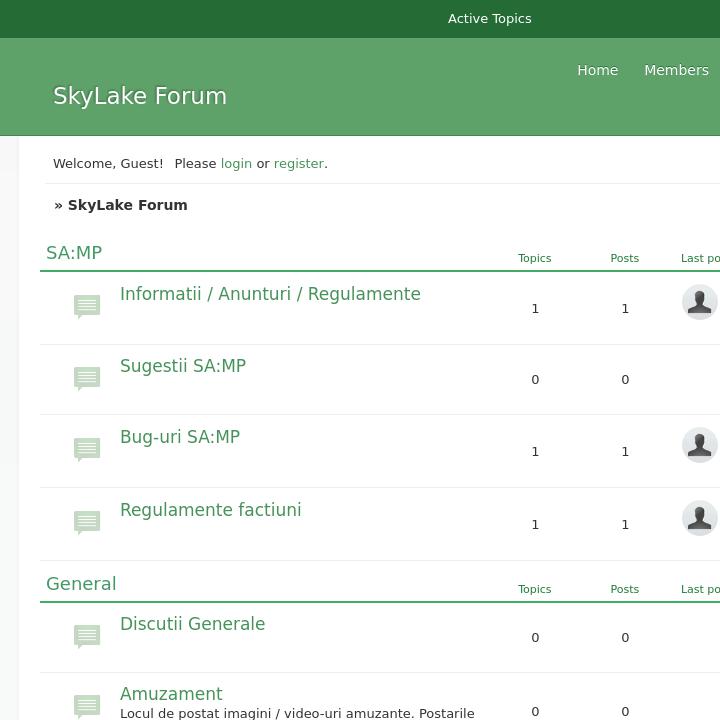Click the Amuzament board icon
The width and height of the screenshot is (720, 720).
click(87, 705)
